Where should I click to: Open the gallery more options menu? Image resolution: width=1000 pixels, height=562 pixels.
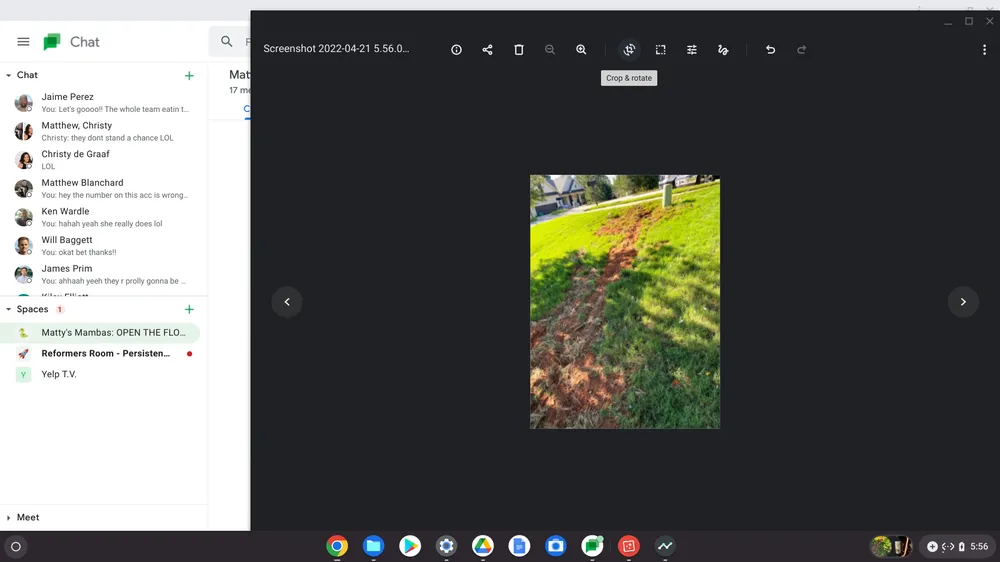pyautogui.click(x=984, y=50)
